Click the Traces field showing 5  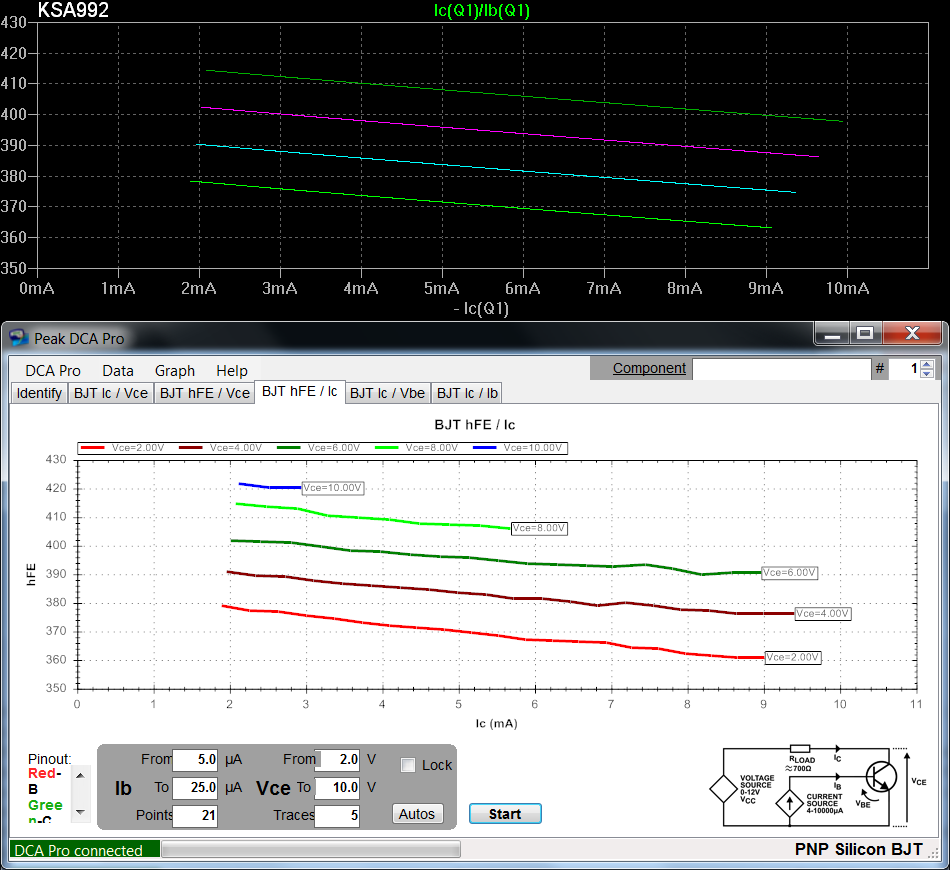click(x=337, y=815)
